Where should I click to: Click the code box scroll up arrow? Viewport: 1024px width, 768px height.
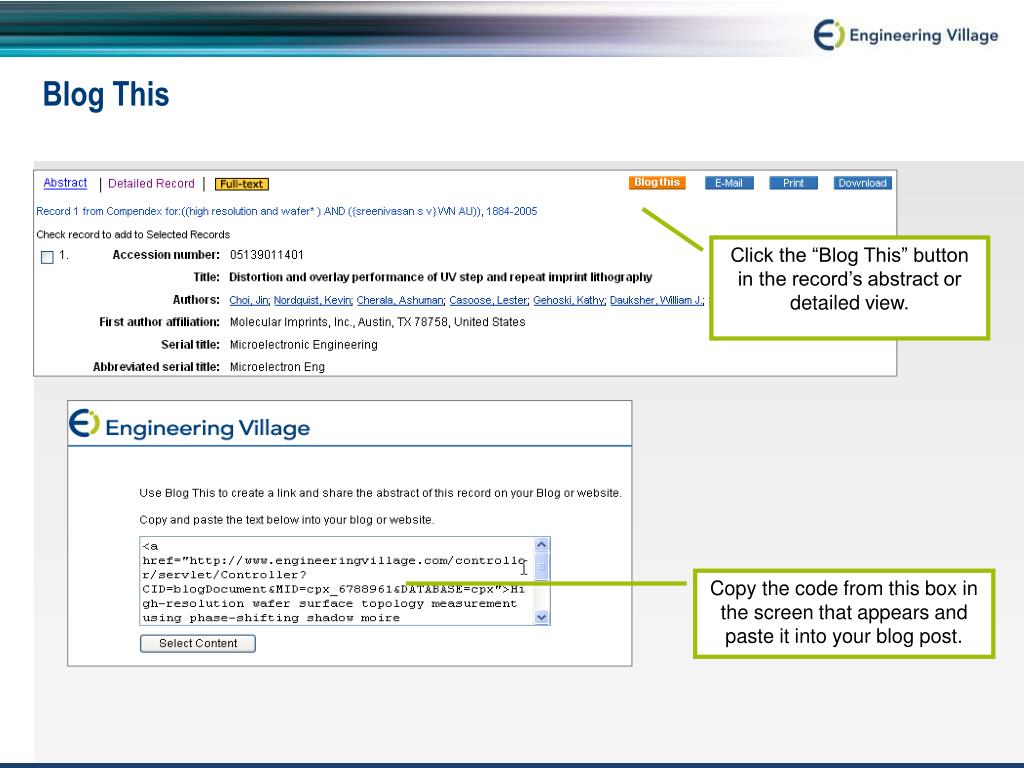(541, 545)
